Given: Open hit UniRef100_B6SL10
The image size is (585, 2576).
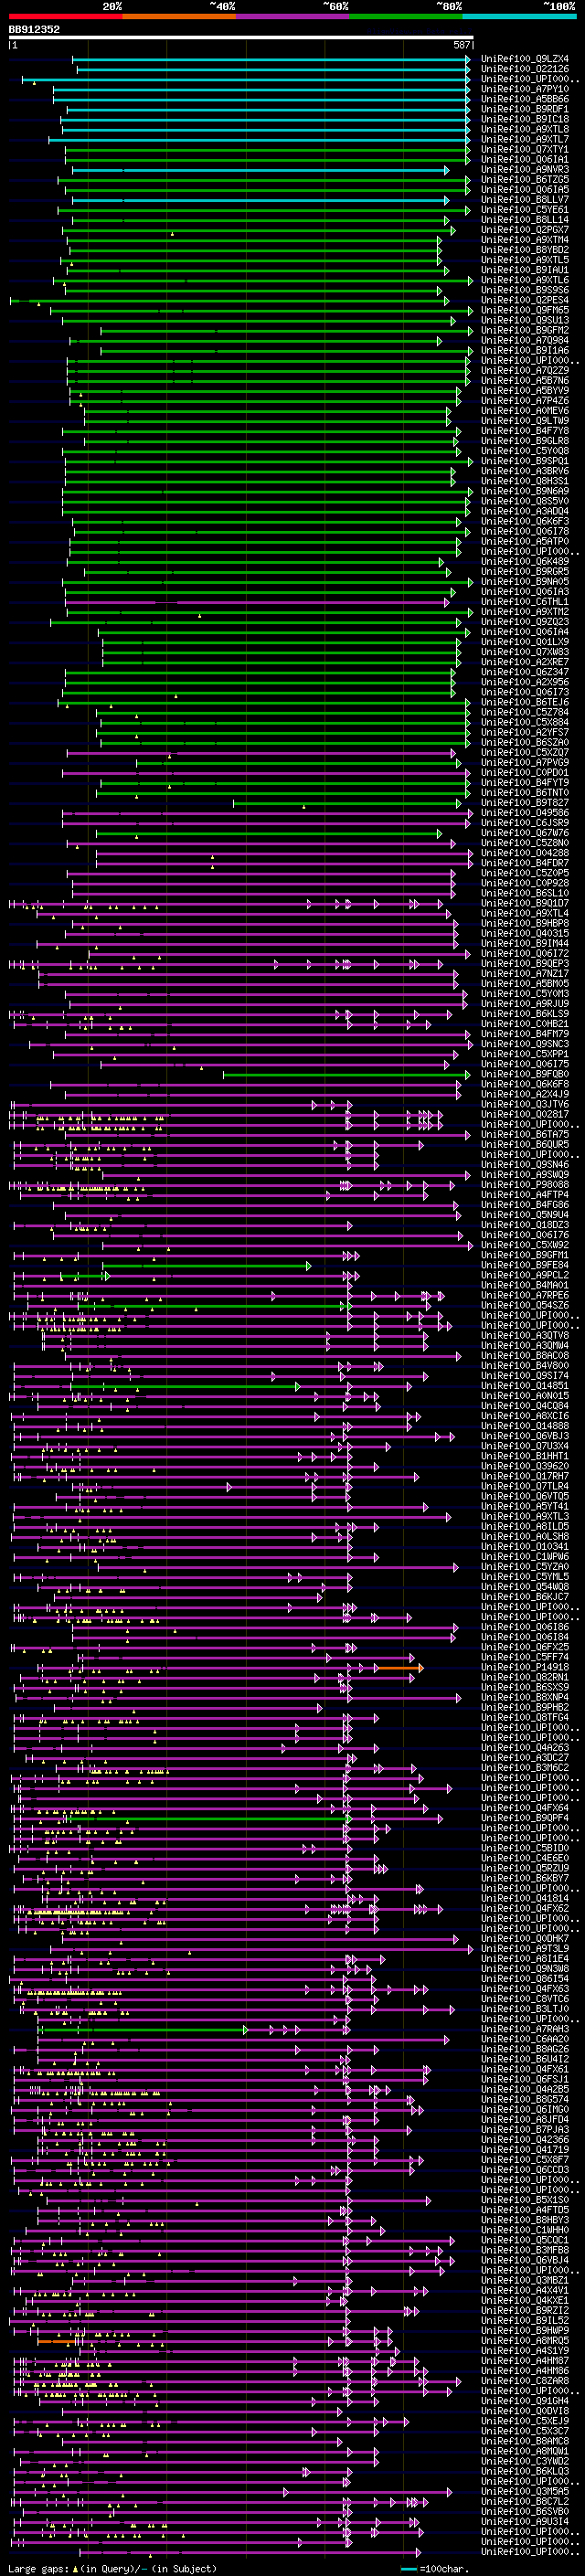Looking at the screenshot, I should [x=525, y=893].
